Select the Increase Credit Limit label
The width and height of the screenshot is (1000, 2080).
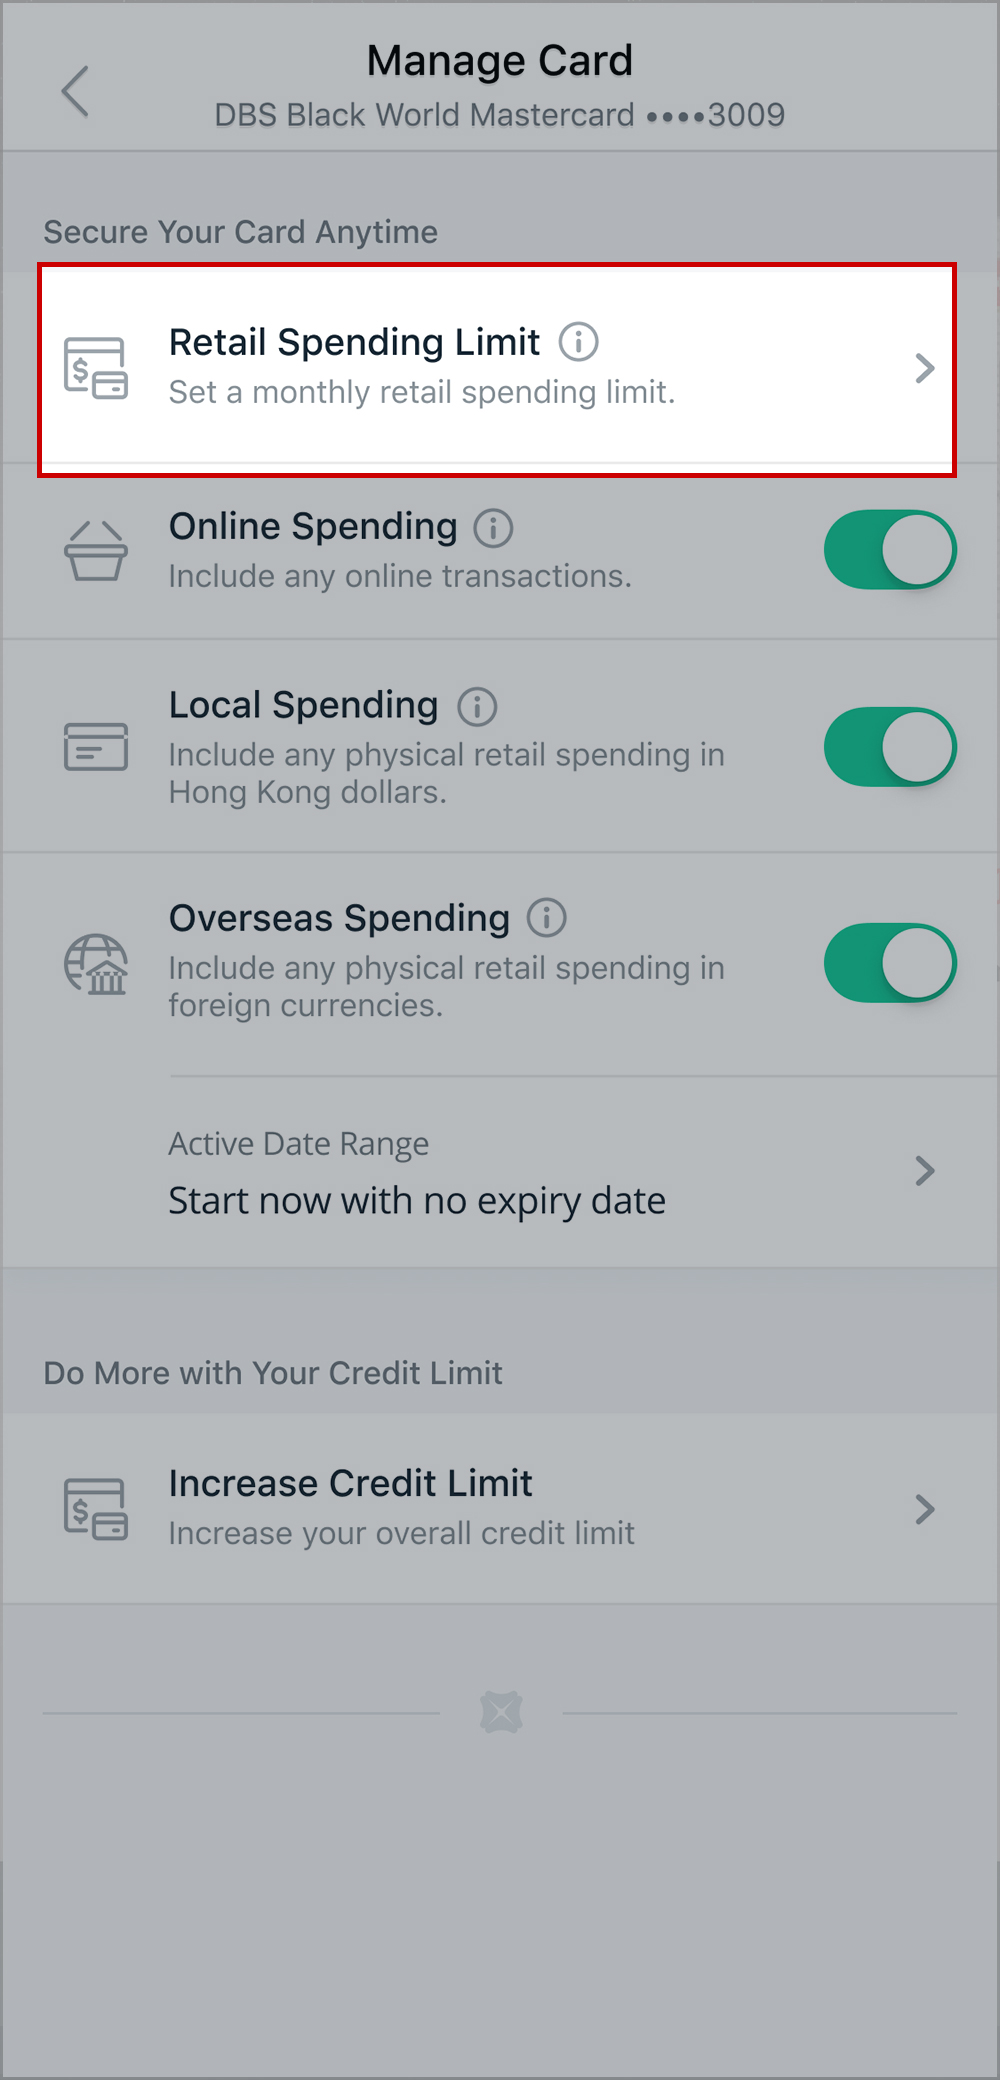coord(350,1484)
